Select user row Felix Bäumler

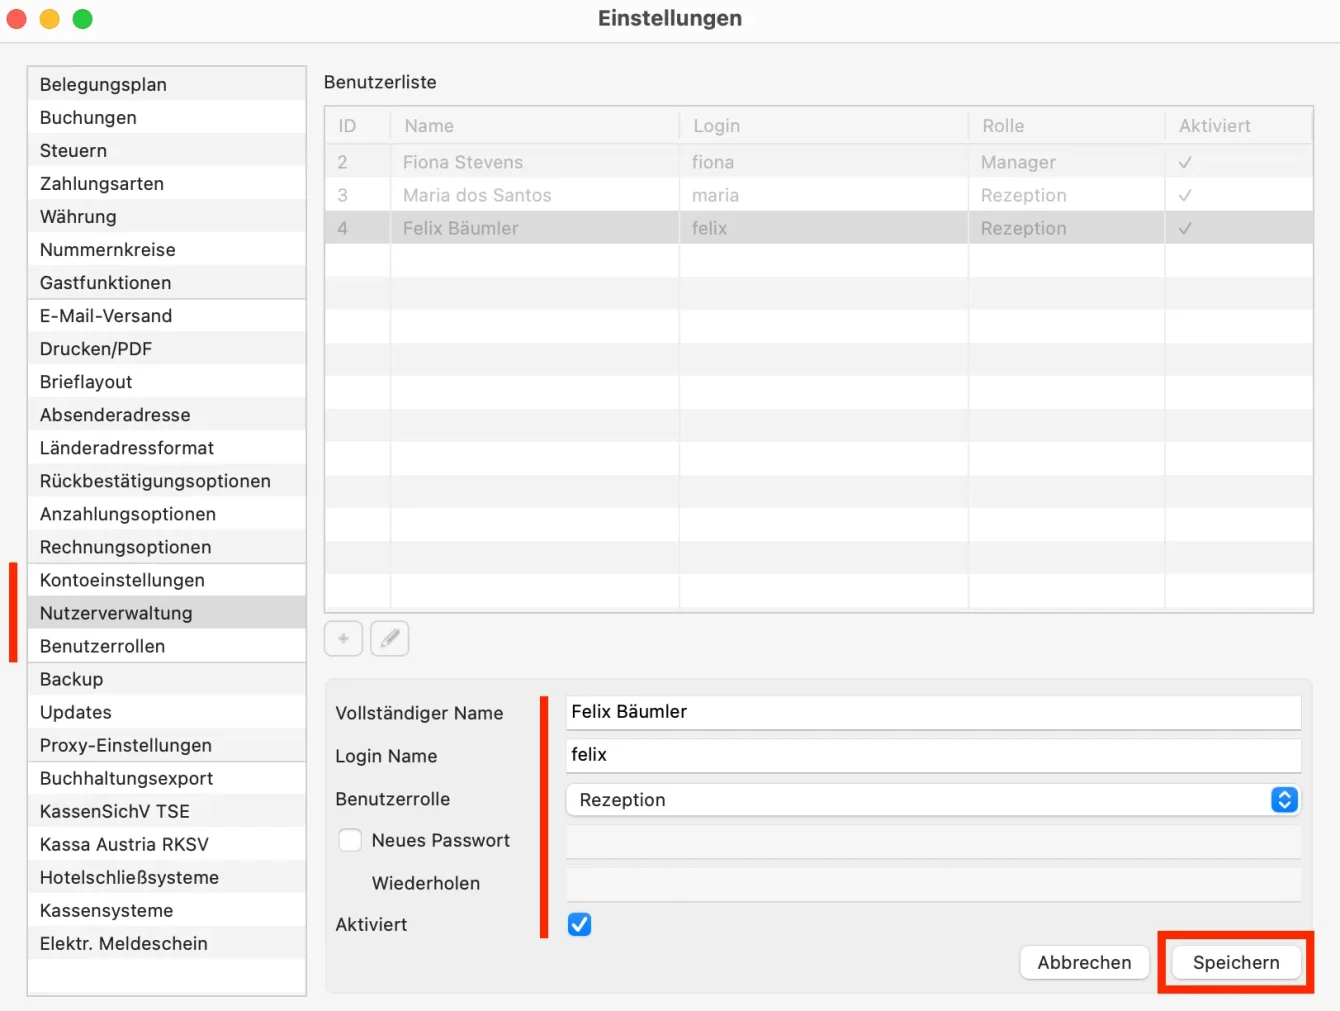point(819,227)
